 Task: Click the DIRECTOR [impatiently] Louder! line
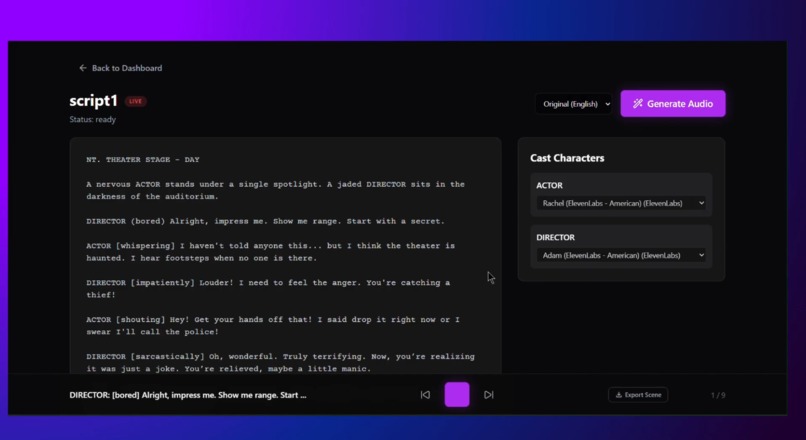click(x=268, y=289)
